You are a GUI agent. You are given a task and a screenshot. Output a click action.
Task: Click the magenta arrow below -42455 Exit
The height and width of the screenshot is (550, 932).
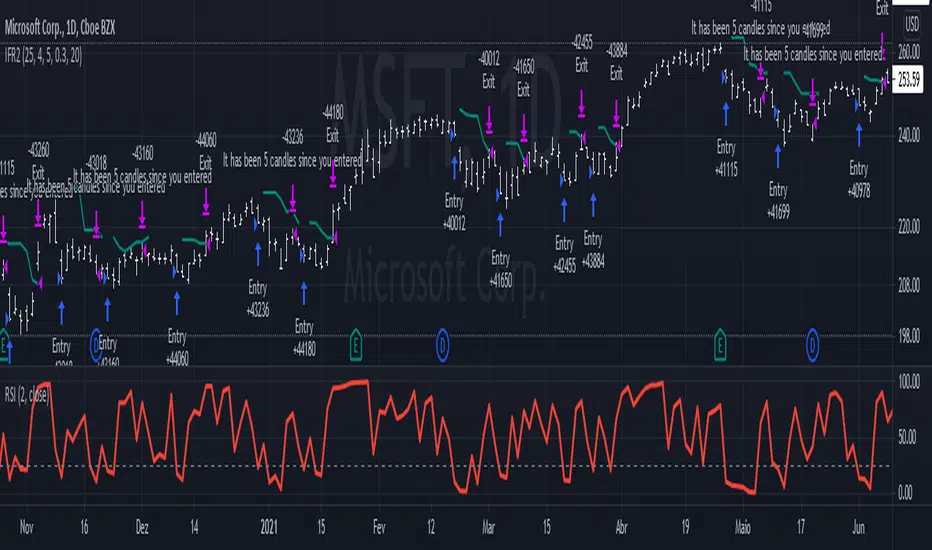click(x=581, y=103)
